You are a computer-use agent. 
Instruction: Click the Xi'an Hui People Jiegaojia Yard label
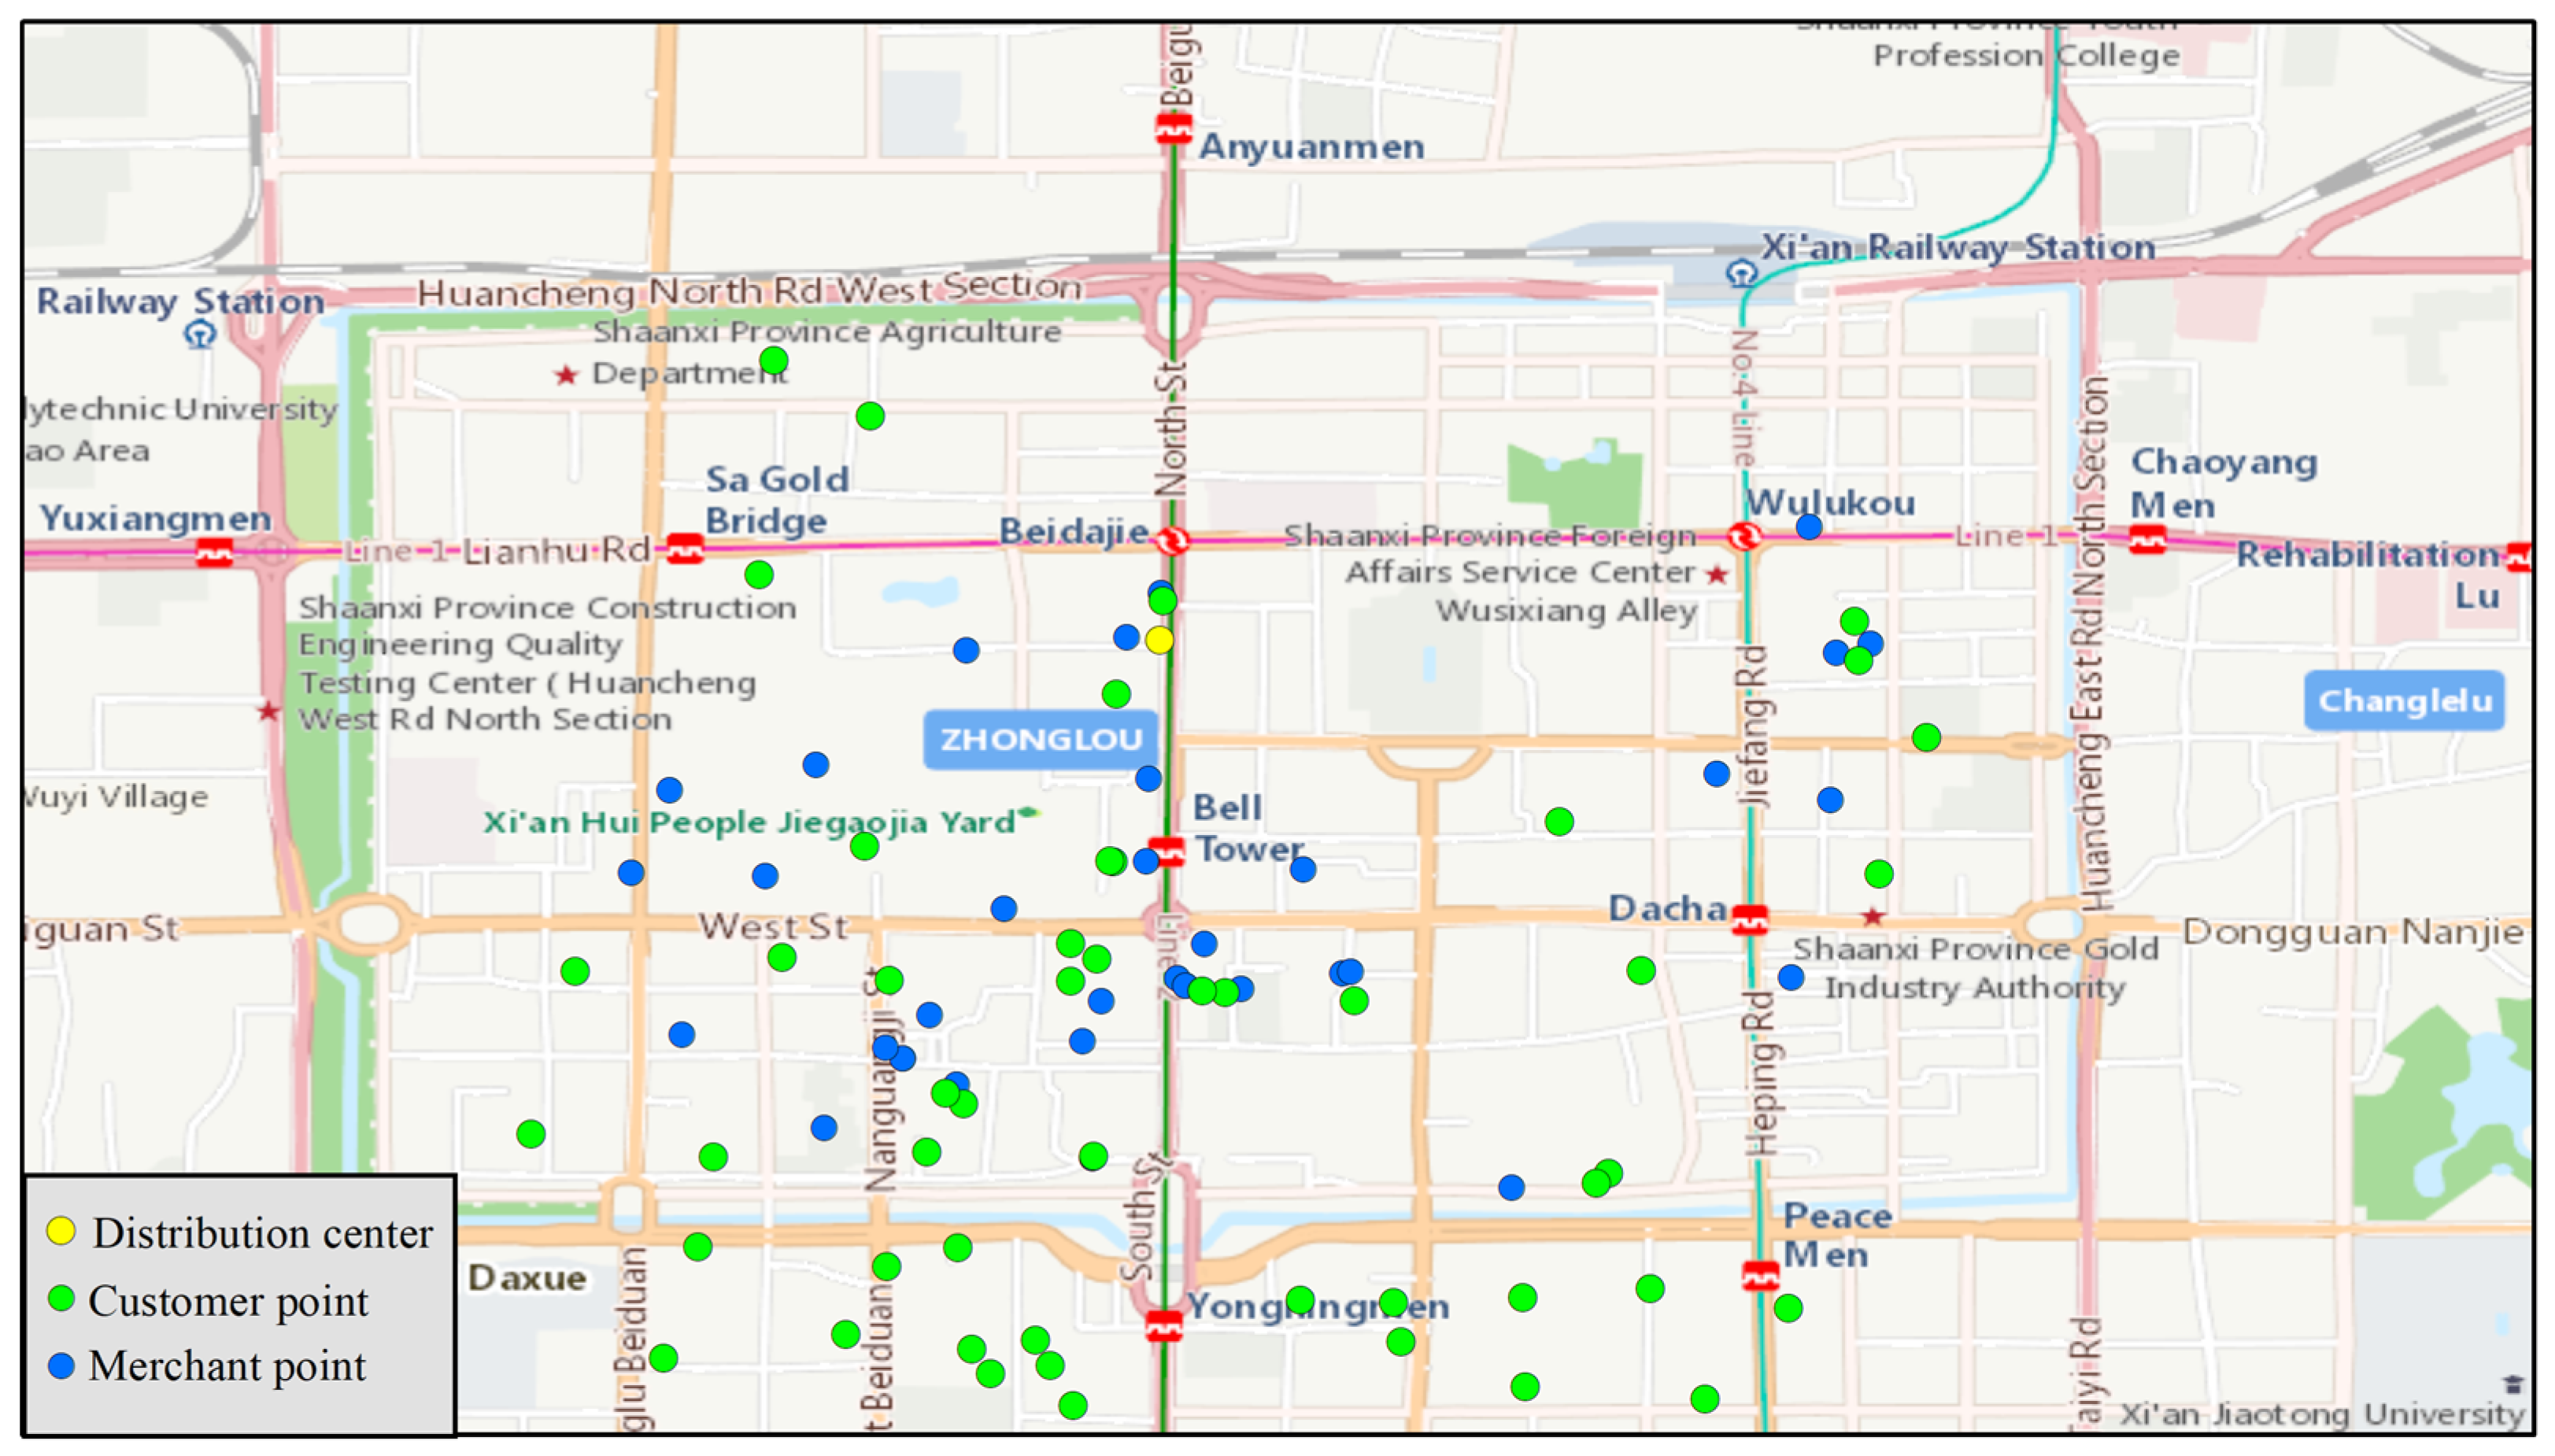pos(750,822)
